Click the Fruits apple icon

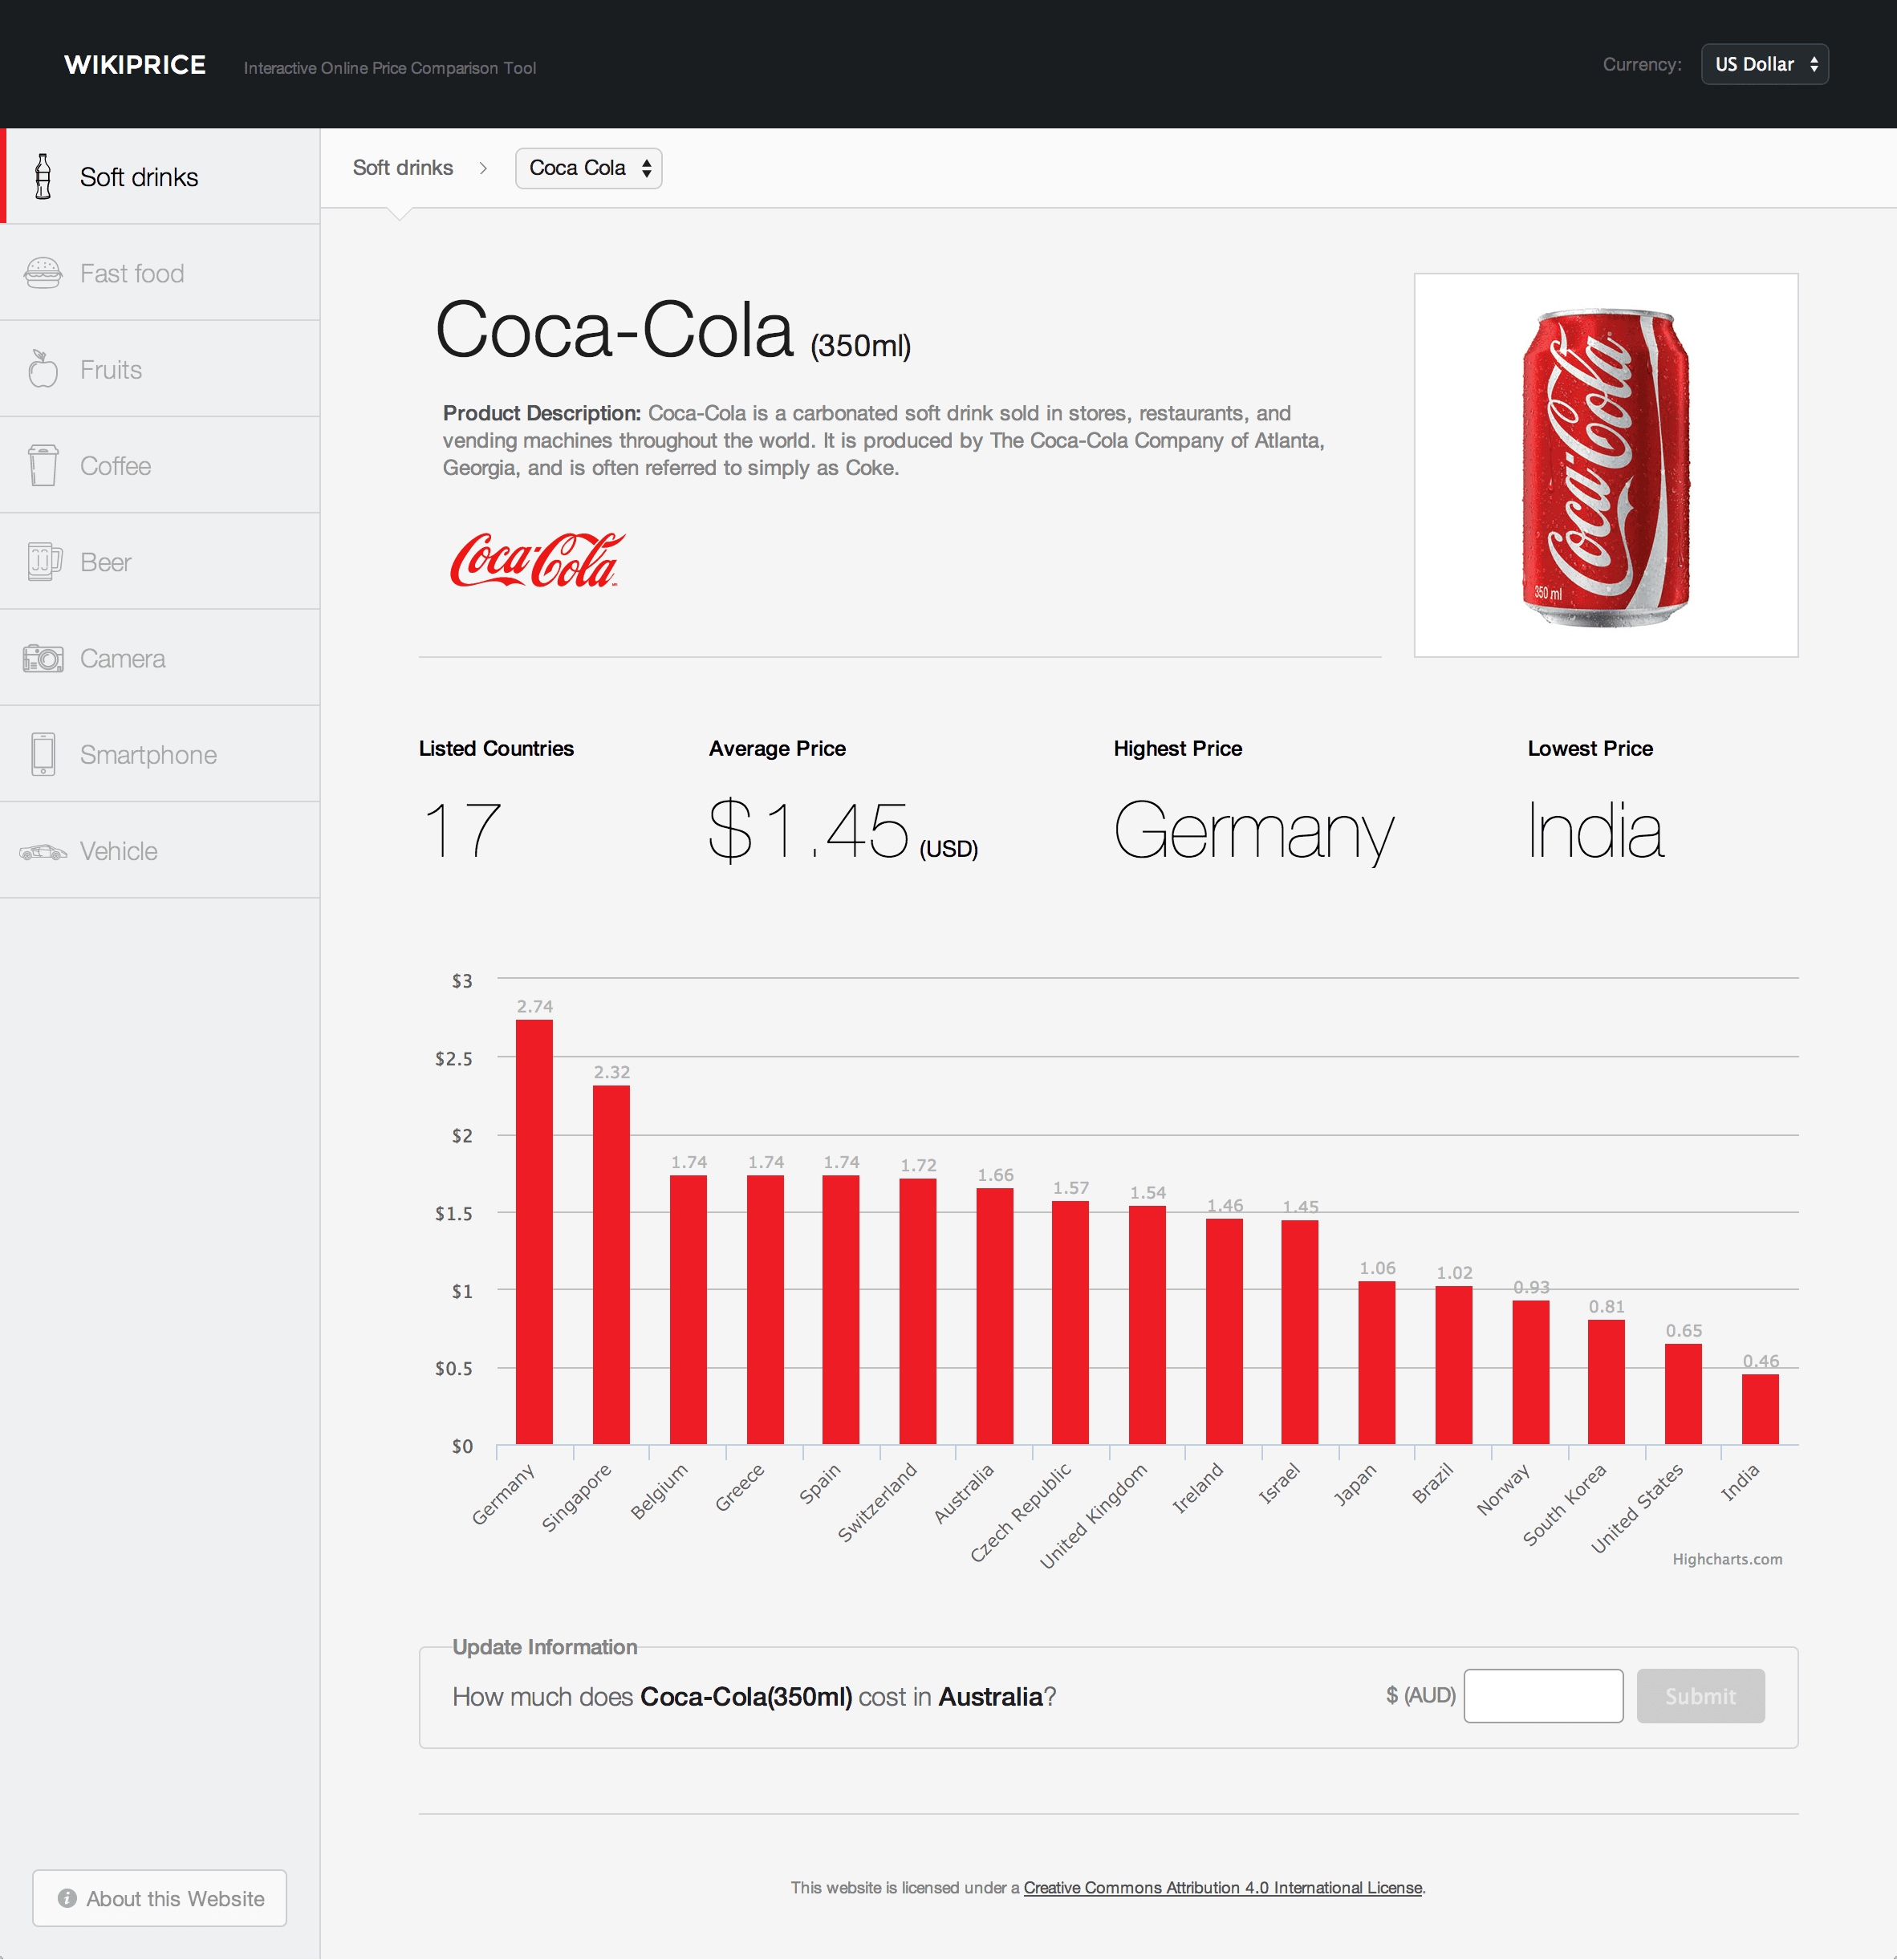[43, 369]
